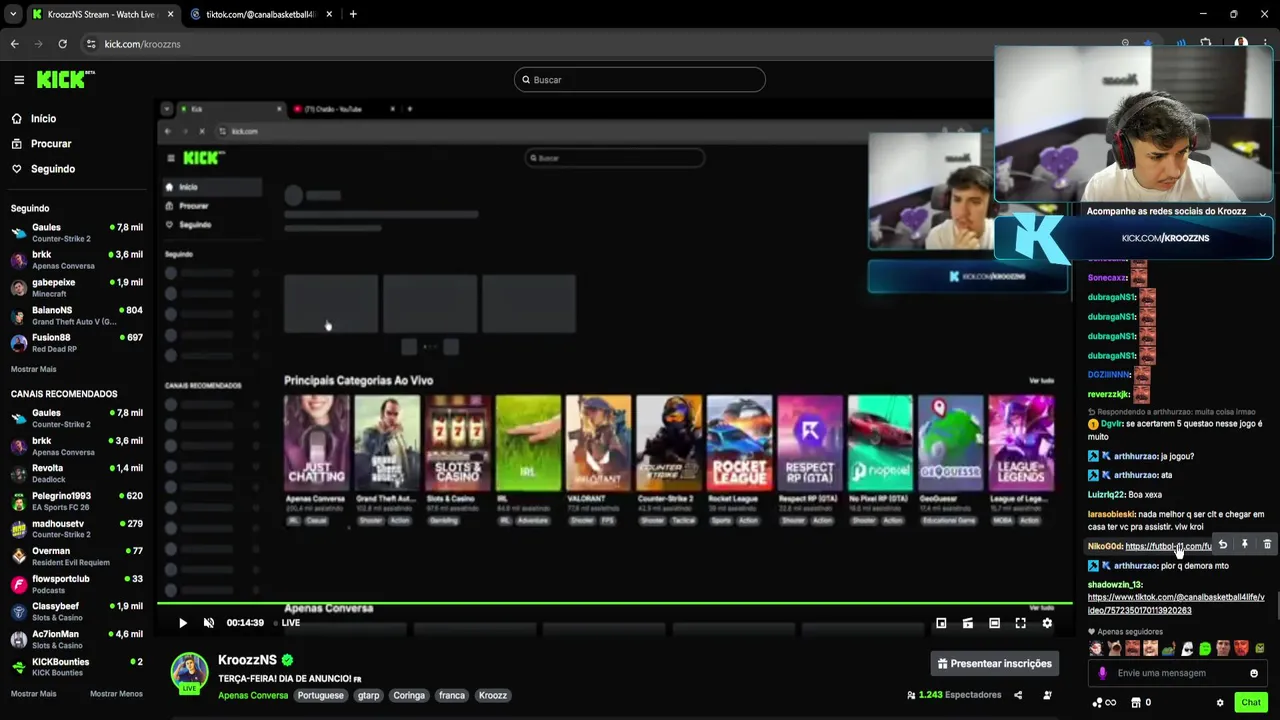This screenshot has height=720, width=1280.
Task: Focus the Buscar search field
Action: (x=640, y=80)
